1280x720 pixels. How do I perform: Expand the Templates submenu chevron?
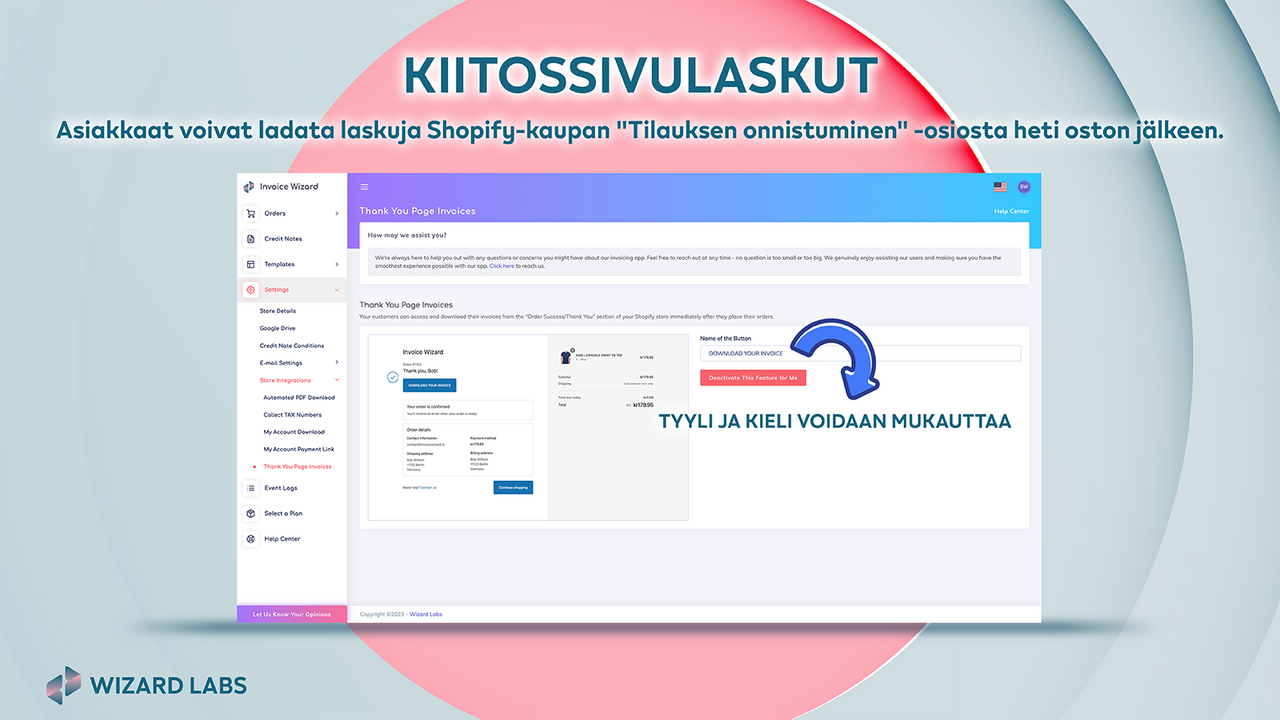337,264
